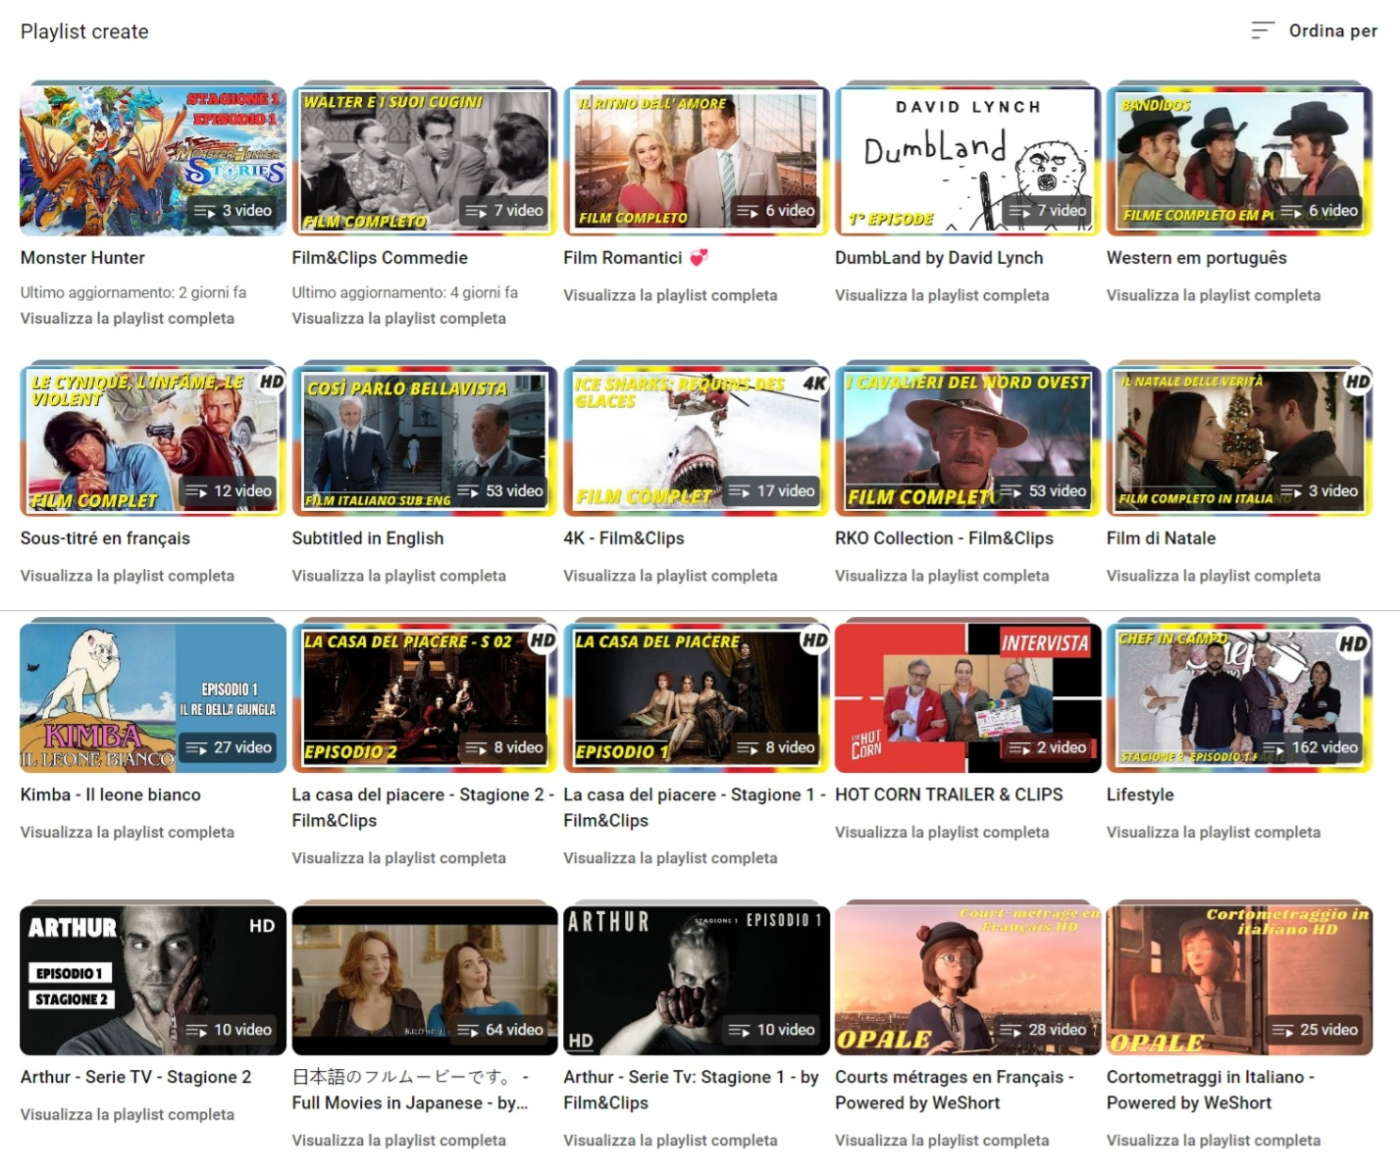View full playlist link under Monster Hunter
The height and width of the screenshot is (1174, 1400).
tap(127, 318)
